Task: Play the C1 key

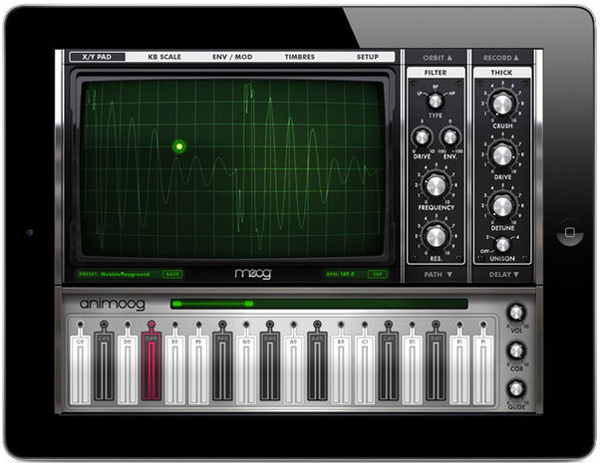Action: click(x=365, y=369)
